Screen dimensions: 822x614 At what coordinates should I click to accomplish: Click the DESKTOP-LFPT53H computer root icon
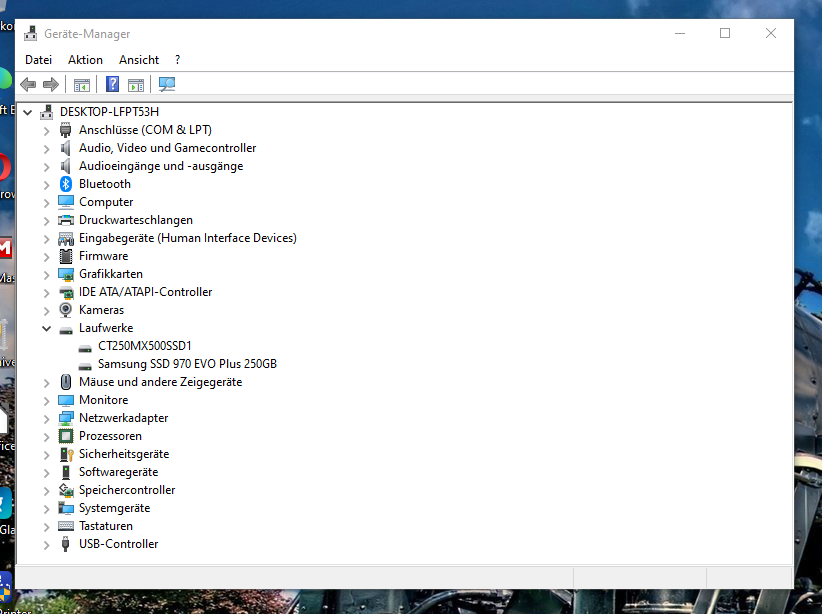coord(47,112)
